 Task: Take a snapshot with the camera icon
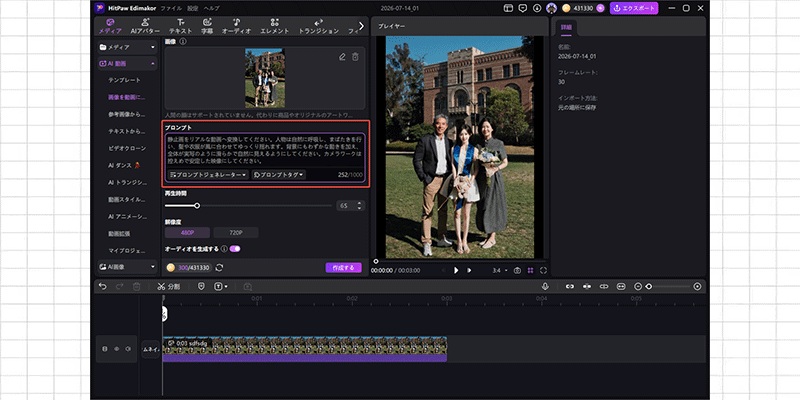517,270
